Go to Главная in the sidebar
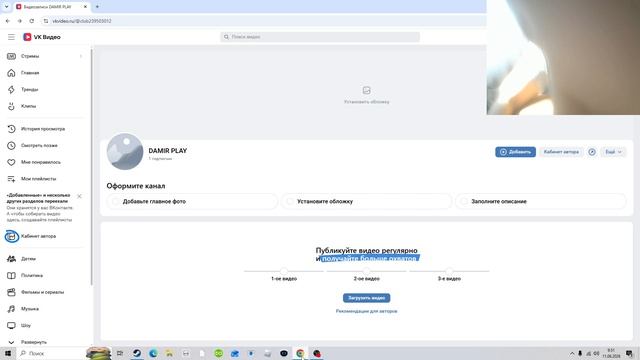This screenshot has height=360, width=640. point(30,73)
